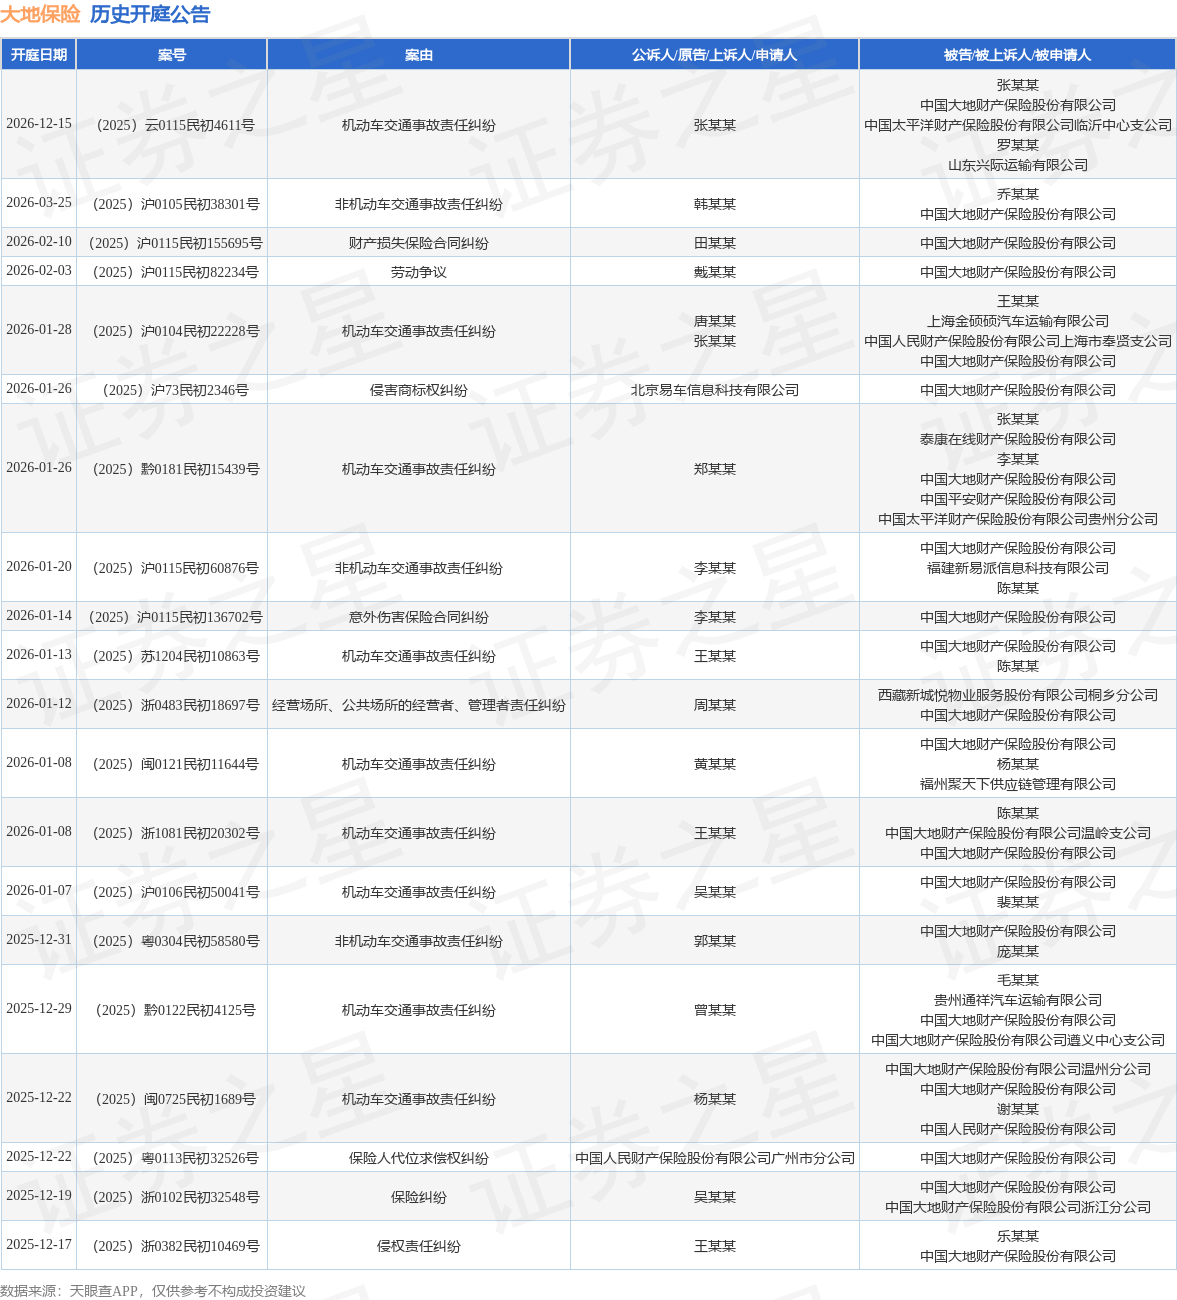Screen dimensions: 1177x1300
Task: Click case number (2025)沪0106民初50041号
Action: pos(172,892)
